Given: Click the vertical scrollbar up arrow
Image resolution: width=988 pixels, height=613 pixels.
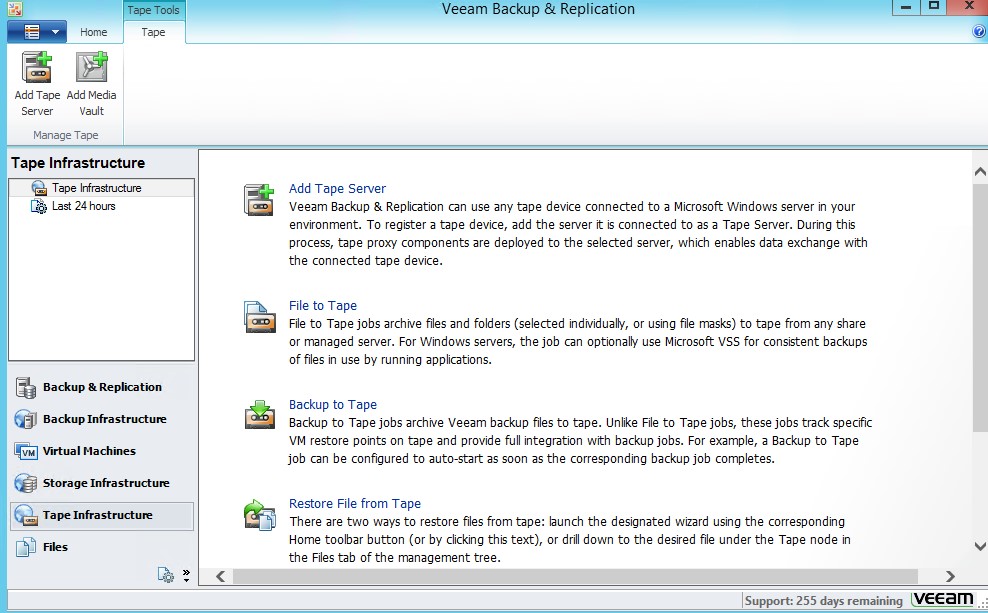Looking at the screenshot, I should click(980, 171).
